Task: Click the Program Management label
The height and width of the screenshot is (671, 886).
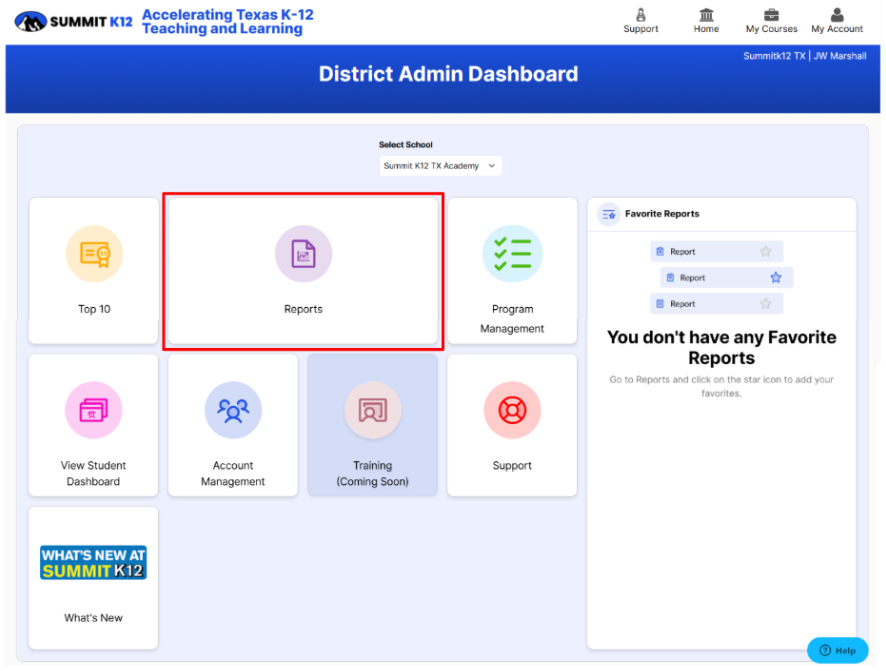Action: tap(512, 319)
